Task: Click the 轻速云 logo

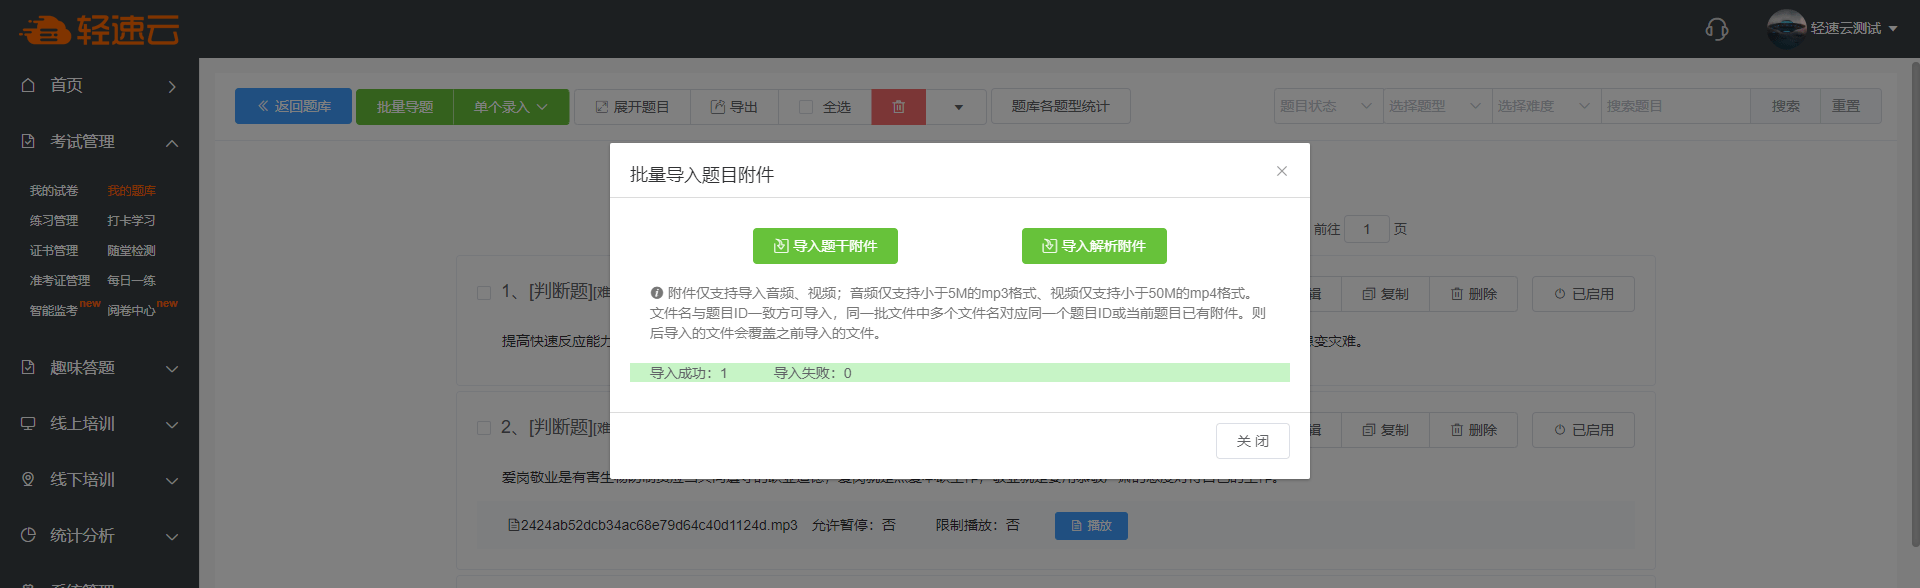Action: click(100, 30)
